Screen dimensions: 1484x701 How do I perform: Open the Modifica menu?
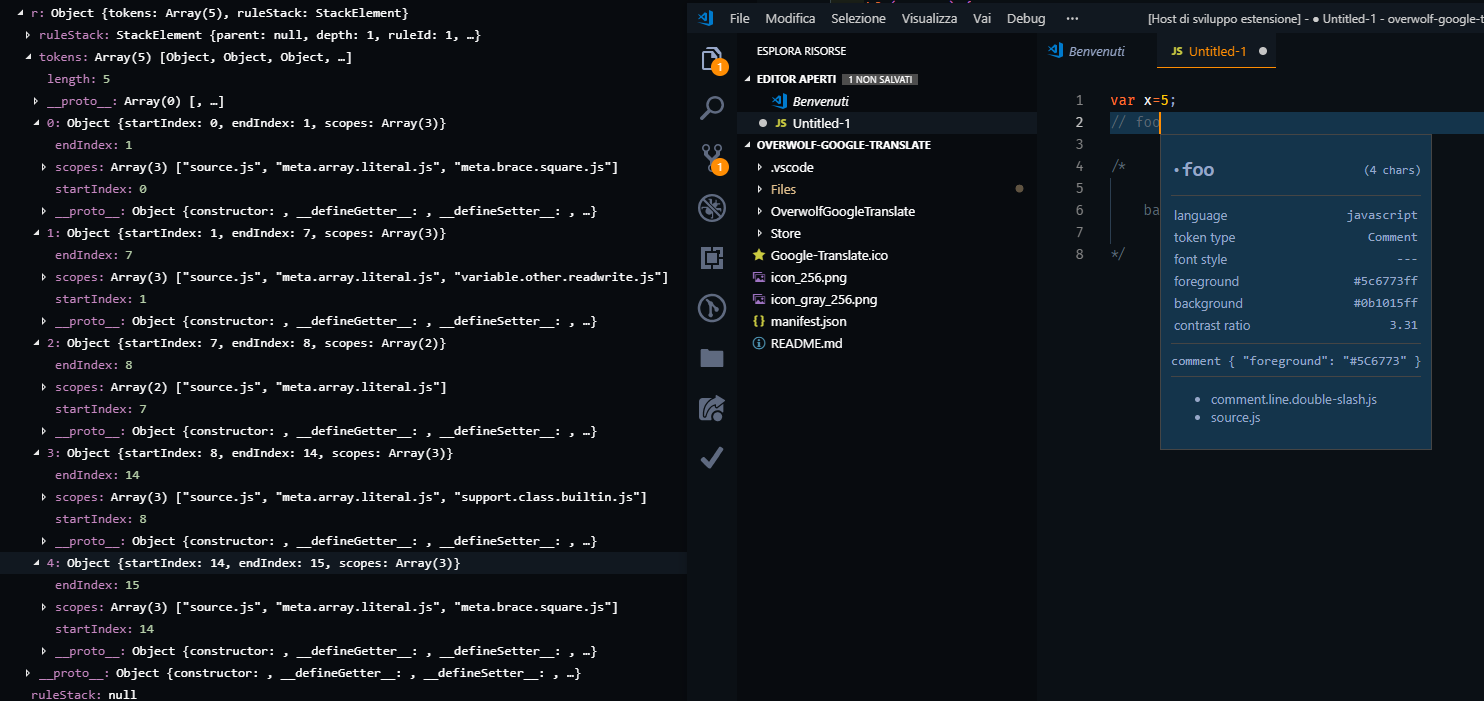[790, 18]
